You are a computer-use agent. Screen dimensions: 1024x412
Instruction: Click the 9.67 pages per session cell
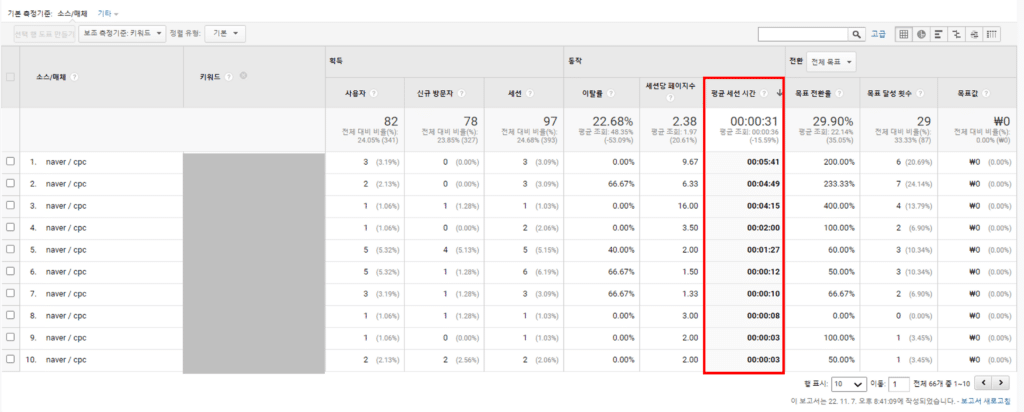(690, 162)
